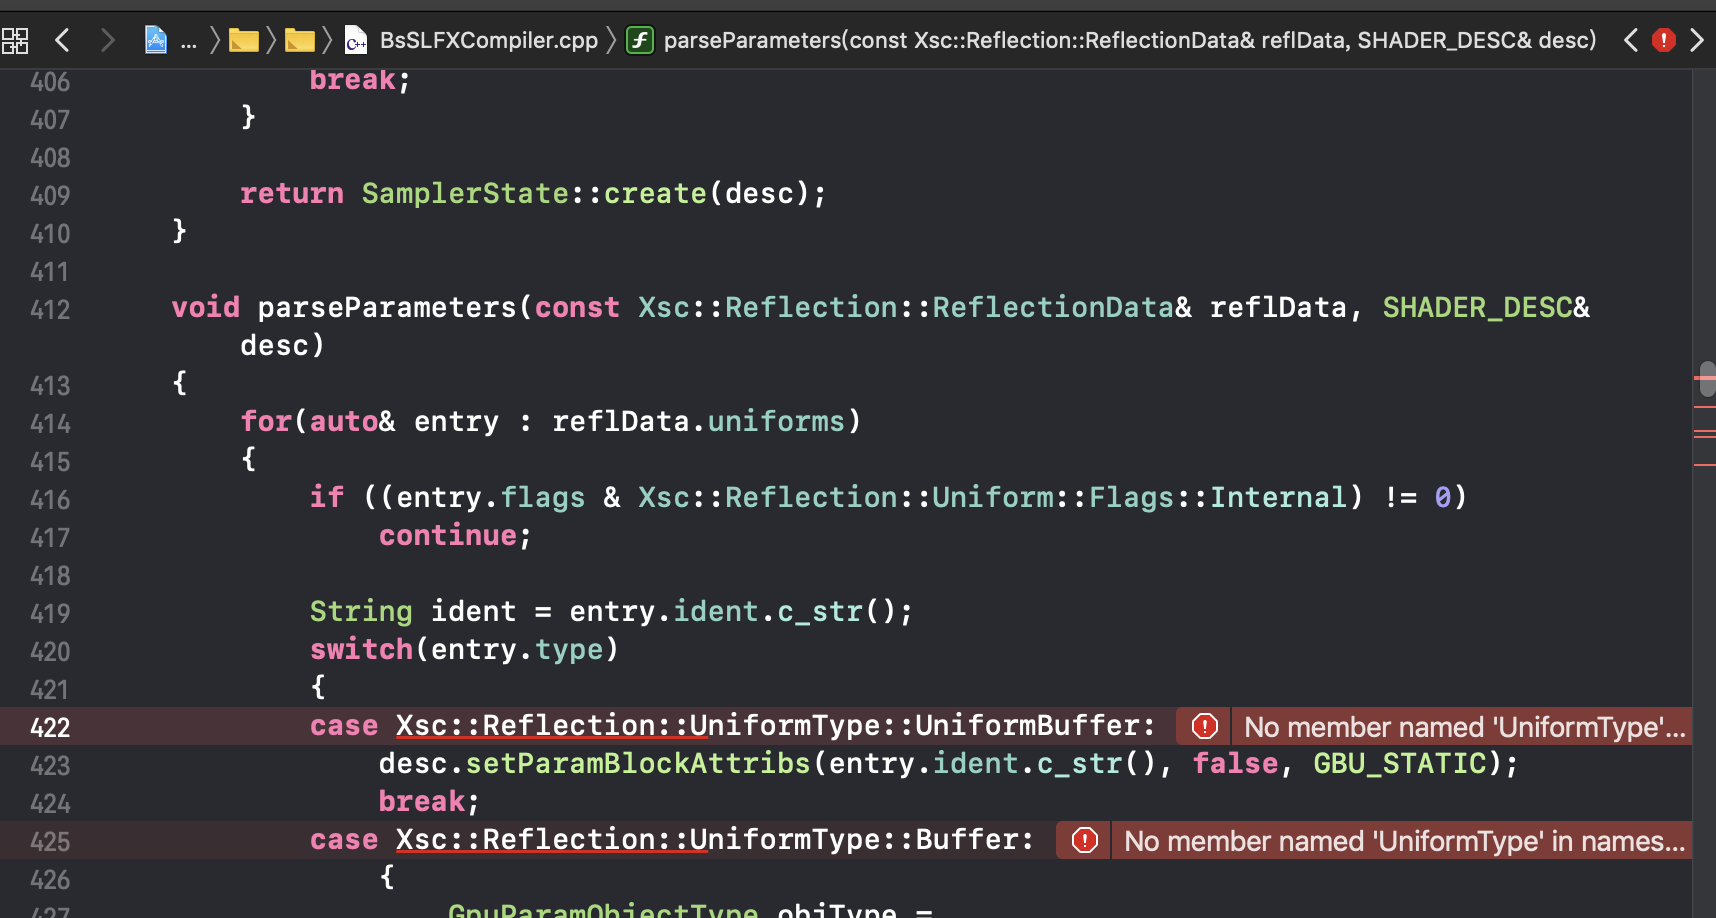Open the BsSLFXCompiler.cpp breadcrumb dropdown
Screen dimensions: 1716x918
[489, 40]
